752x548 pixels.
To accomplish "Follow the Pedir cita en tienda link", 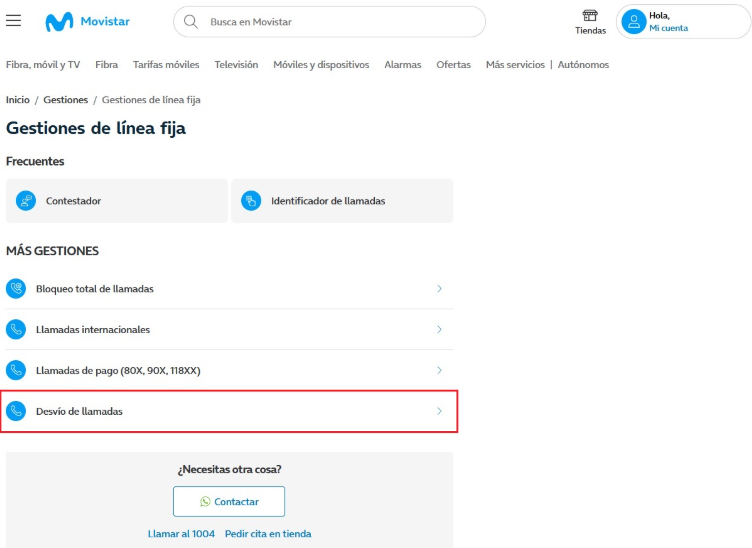I will pyautogui.click(x=268, y=534).
